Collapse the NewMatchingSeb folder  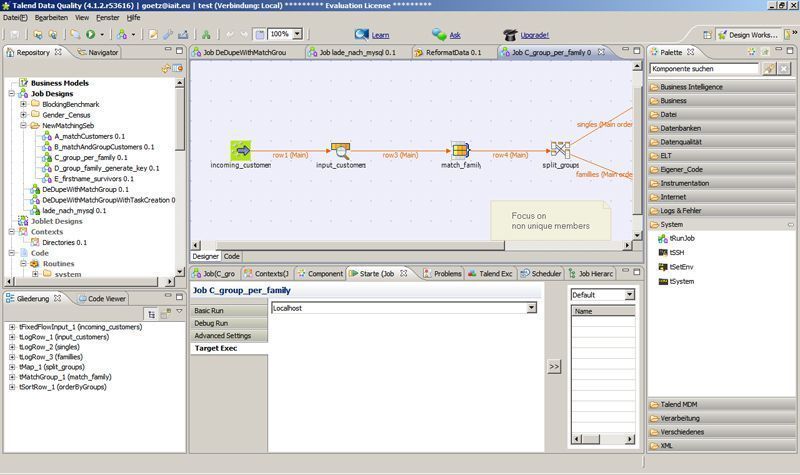[x=23, y=125]
